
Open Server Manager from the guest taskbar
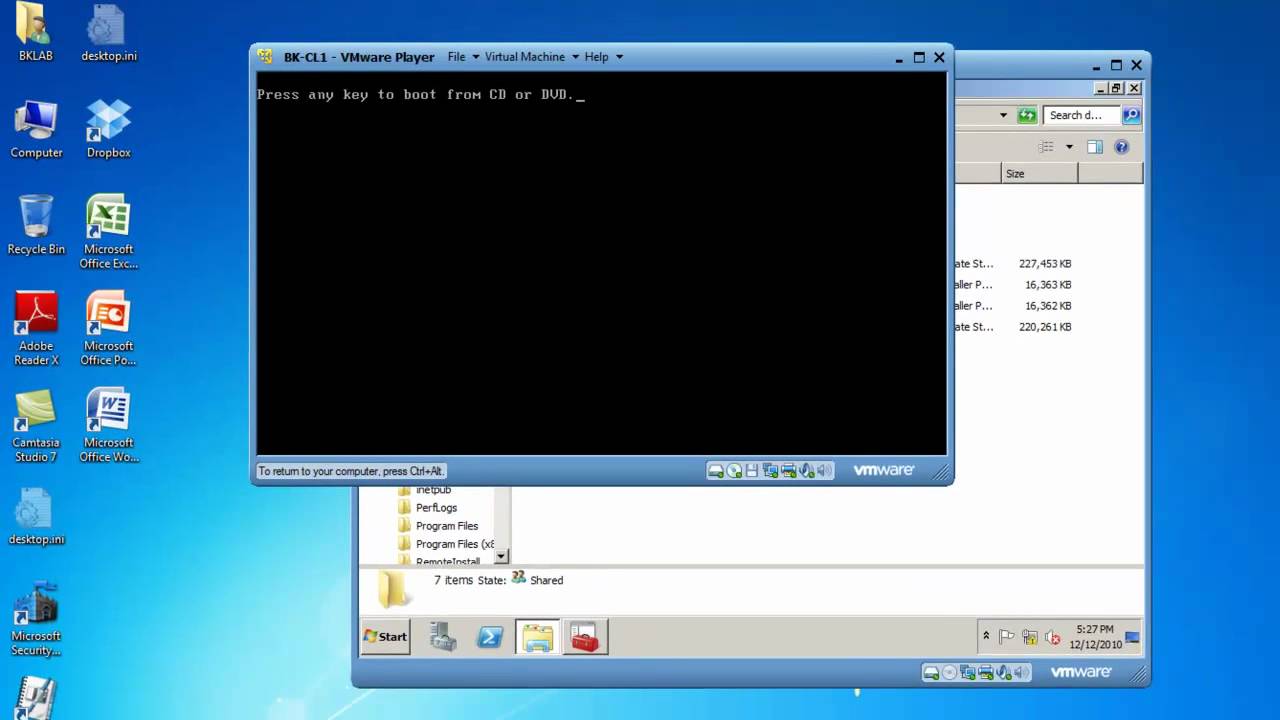click(x=443, y=637)
